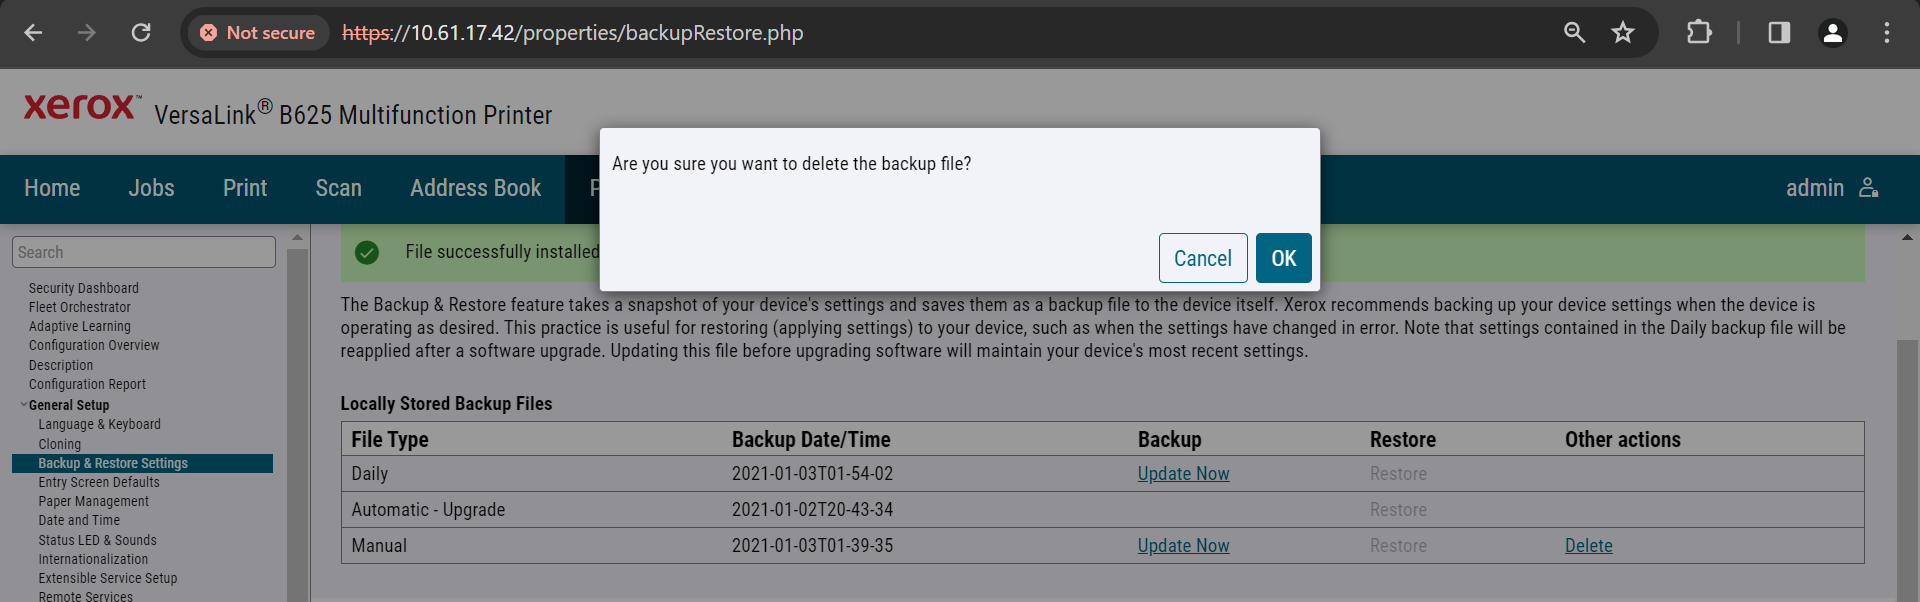Click the zoom magnifier icon in the address bar
Image resolution: width=1920 pixels, height=602 pixels.
tap(1574, 33)
